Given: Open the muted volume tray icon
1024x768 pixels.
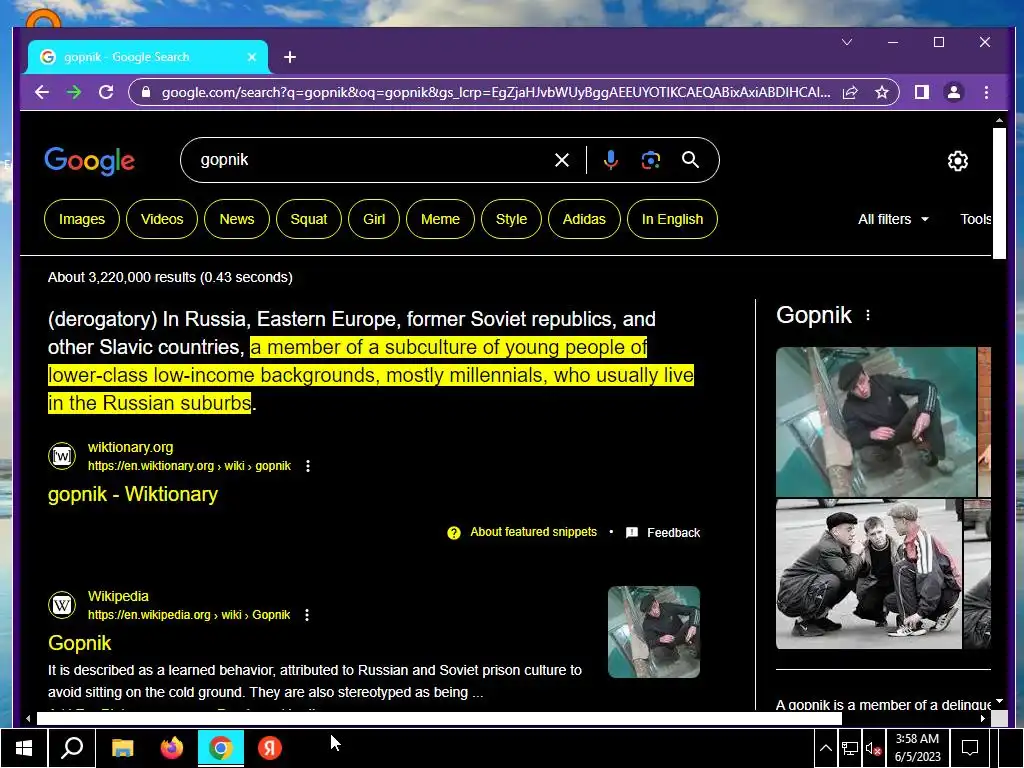Looking at the screenshot, I should point(873,748).
